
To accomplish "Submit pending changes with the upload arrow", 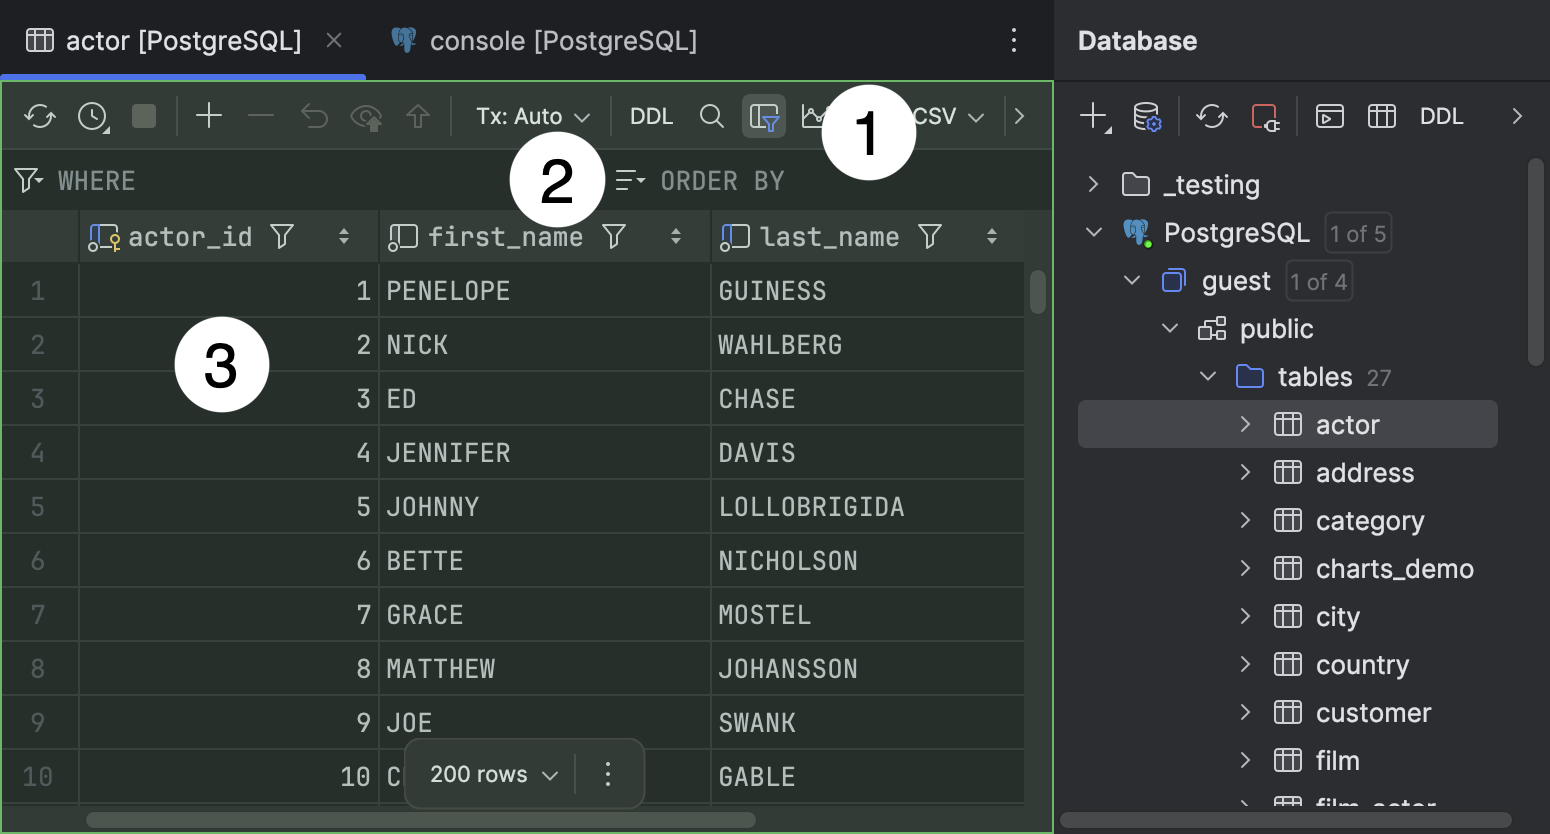I will tap(418, 115).
